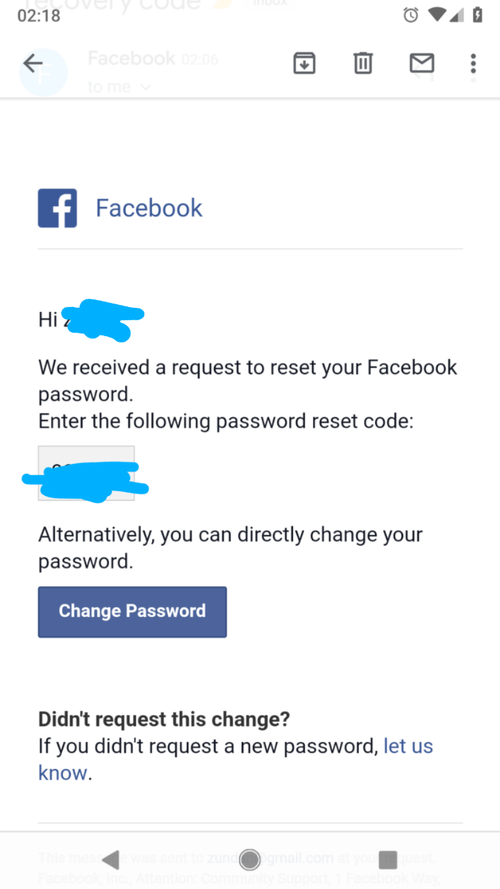Tap the Facebook sender name in header

[132, 58]
